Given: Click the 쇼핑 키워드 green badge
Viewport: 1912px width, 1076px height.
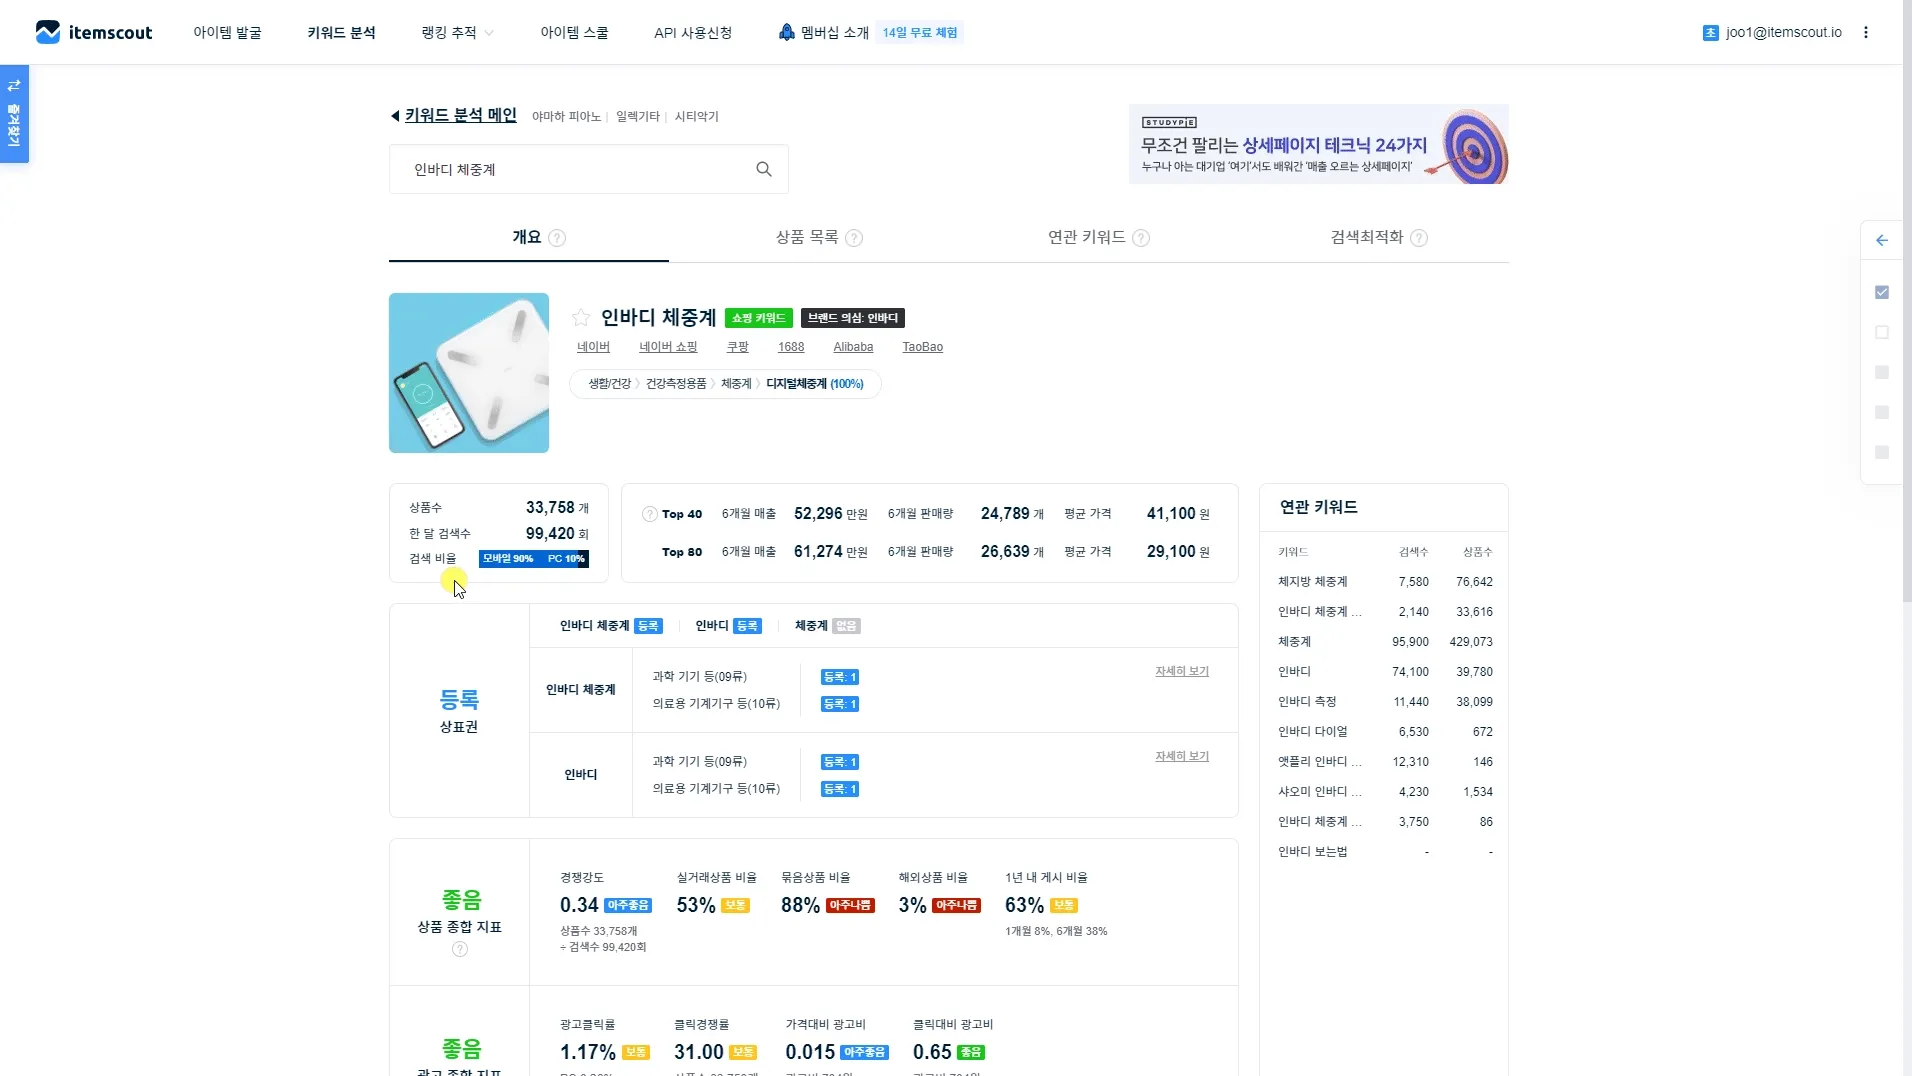Looking at the screenshot, I should point(759,318).
